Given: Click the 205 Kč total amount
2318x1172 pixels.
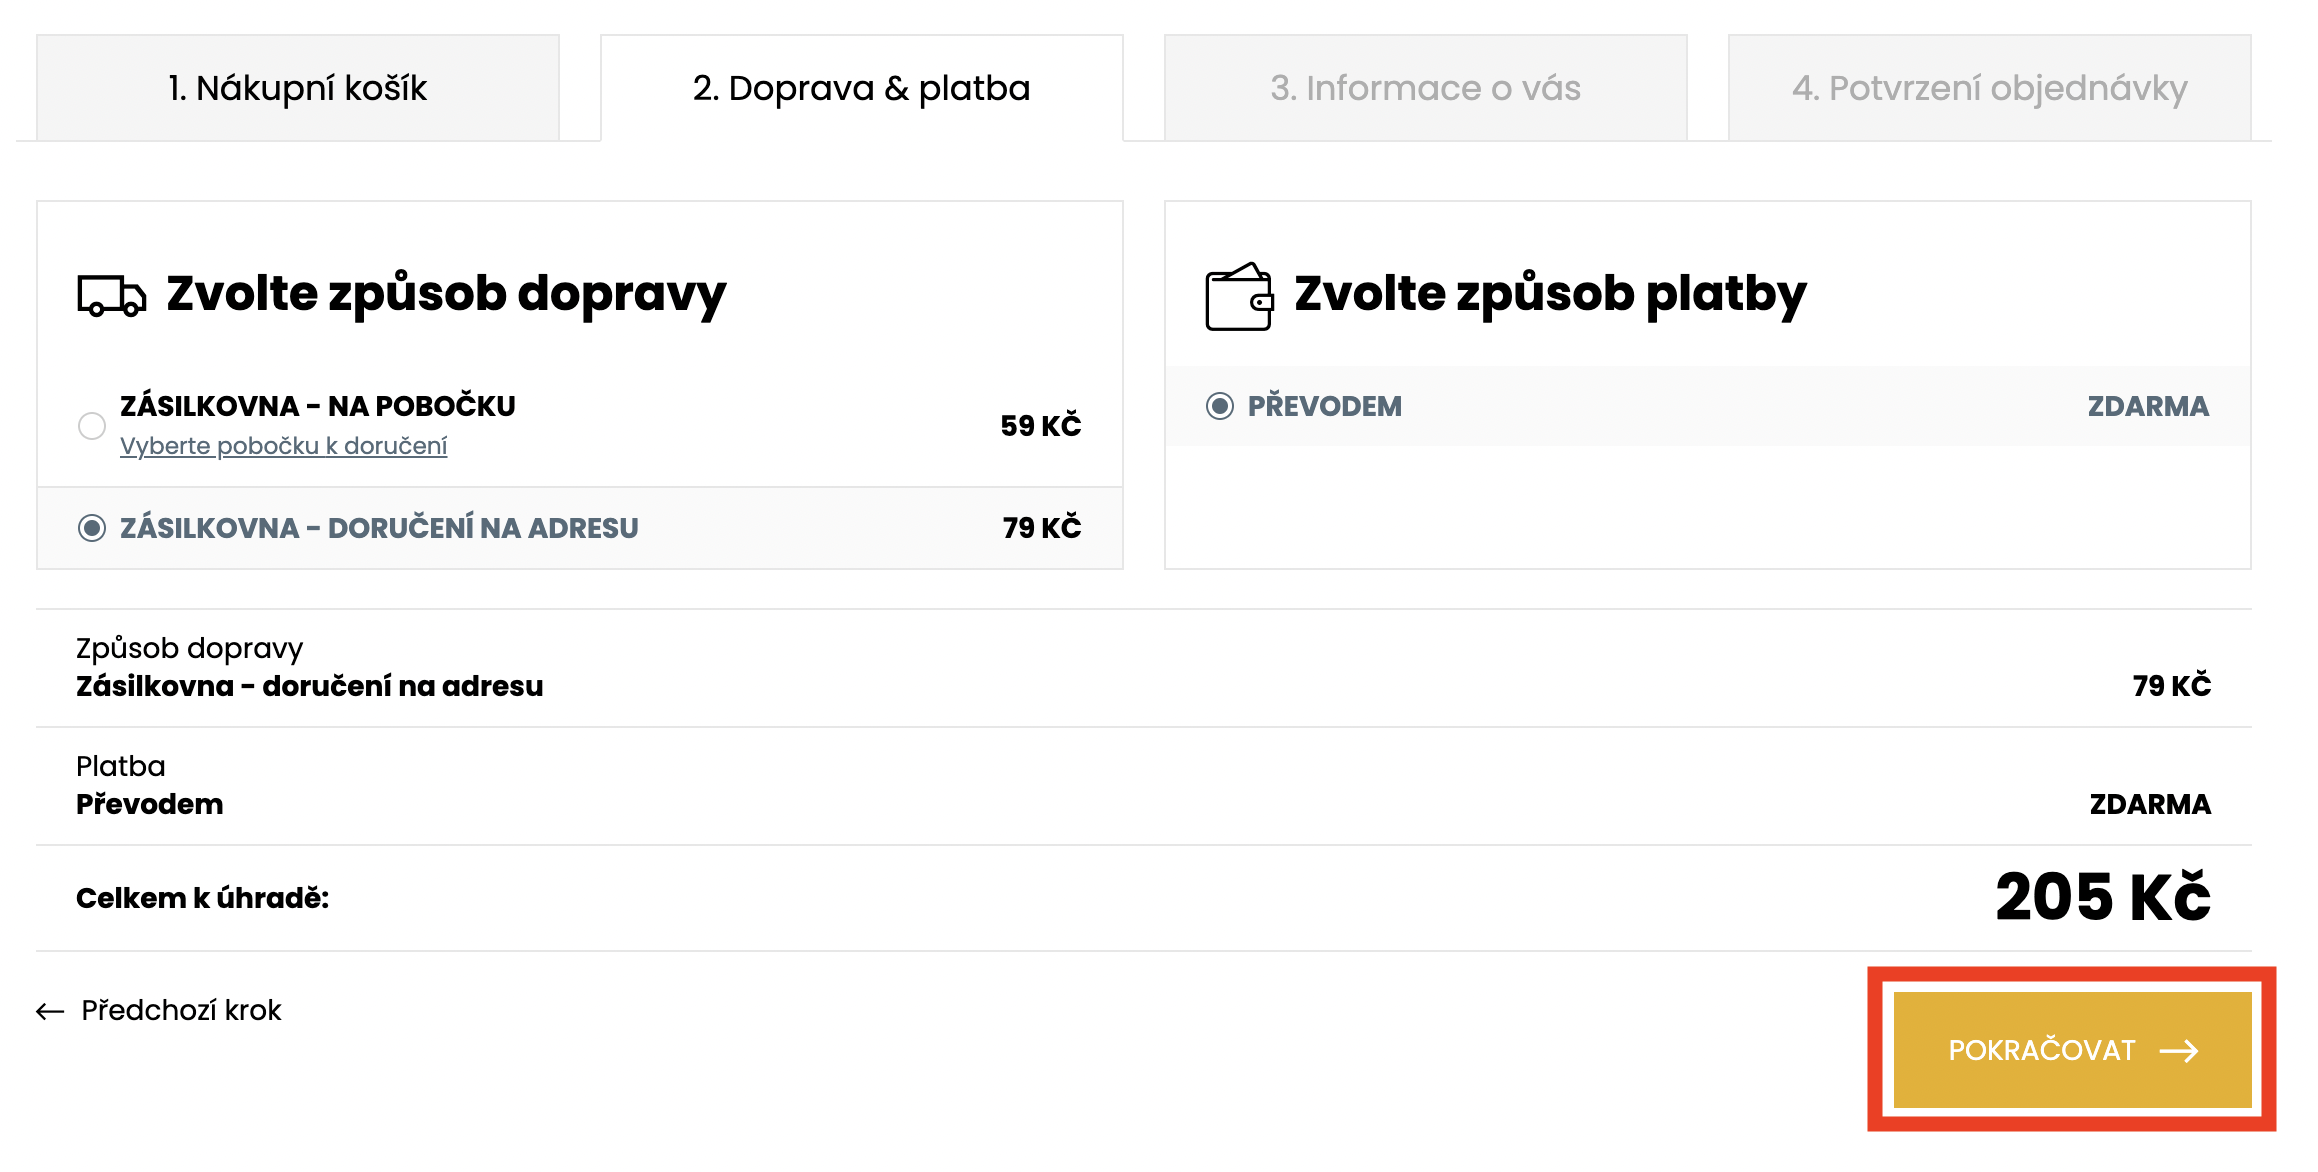Looking at the screenshot, I should [x=2102, y=897].
